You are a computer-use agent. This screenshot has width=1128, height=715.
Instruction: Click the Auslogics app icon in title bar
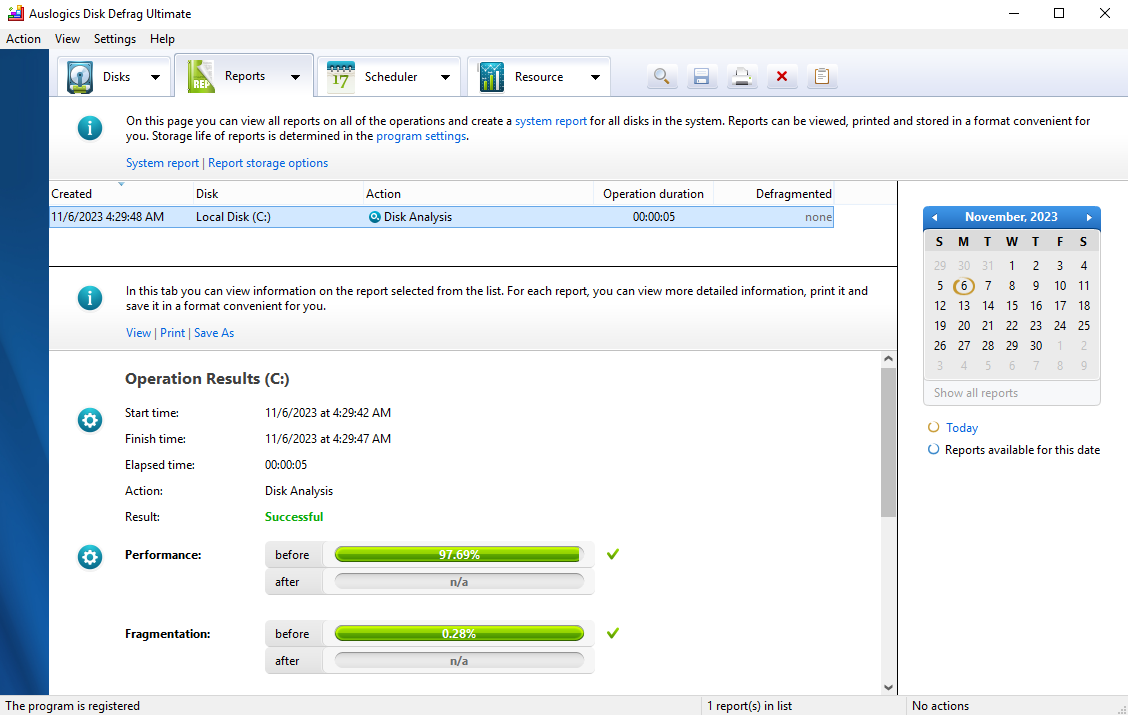[15, 13]
